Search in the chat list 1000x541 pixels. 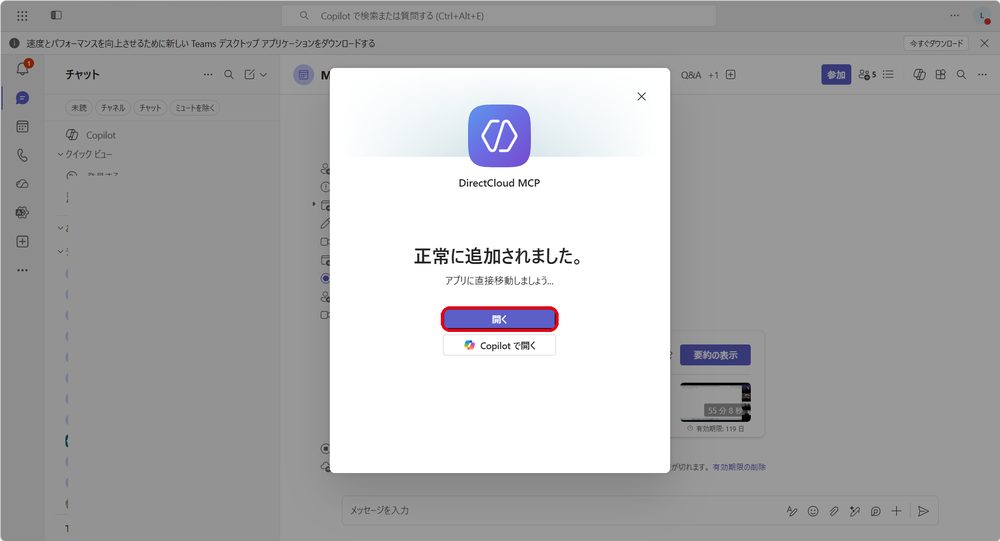click(x=228, y=75)
